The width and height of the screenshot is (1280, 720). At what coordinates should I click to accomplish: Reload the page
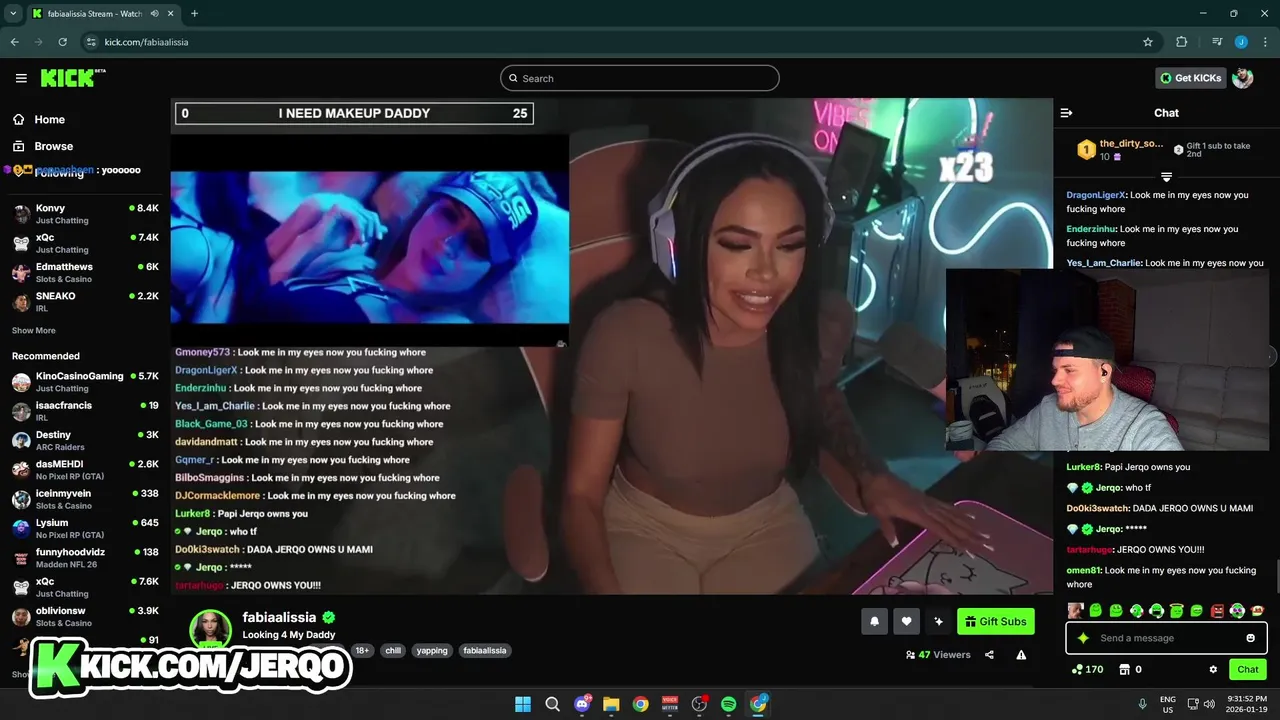coord(62,42)
